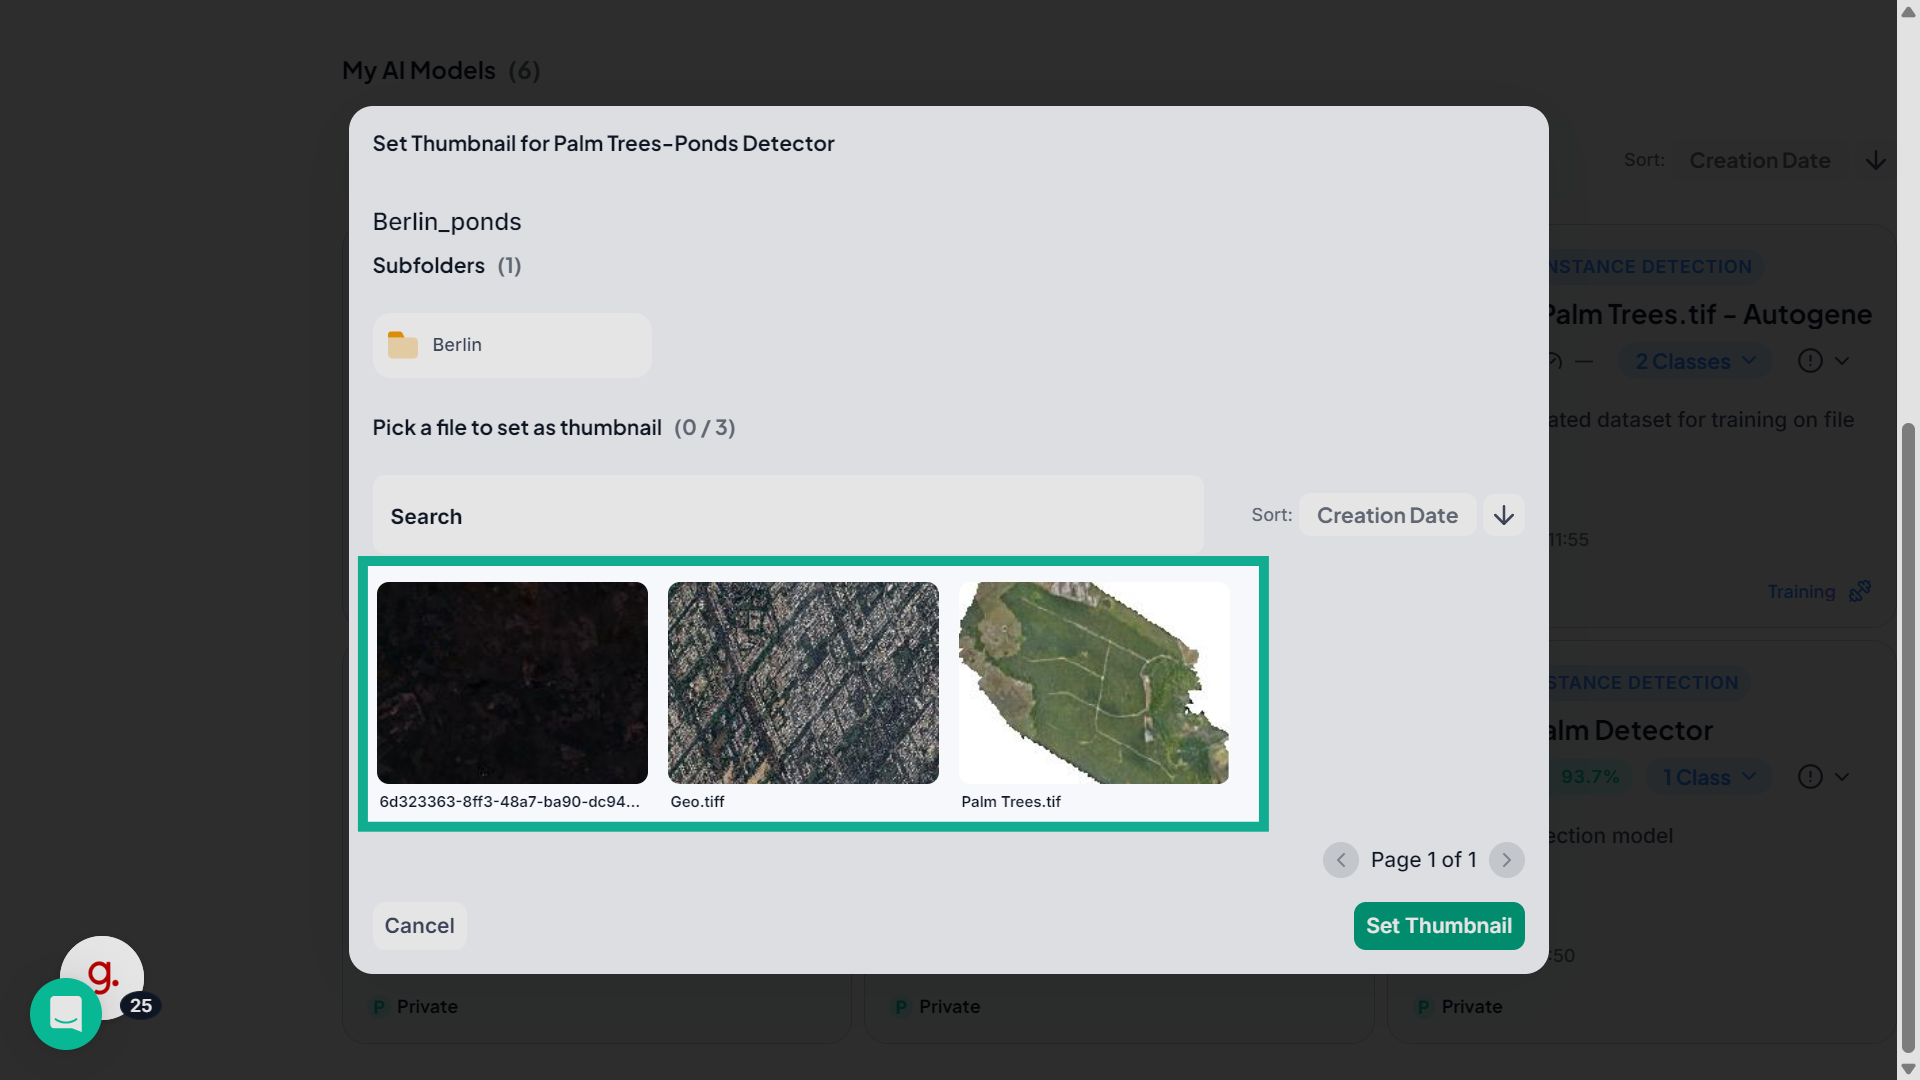Click the My AI Models heading

tap(419, 71)
